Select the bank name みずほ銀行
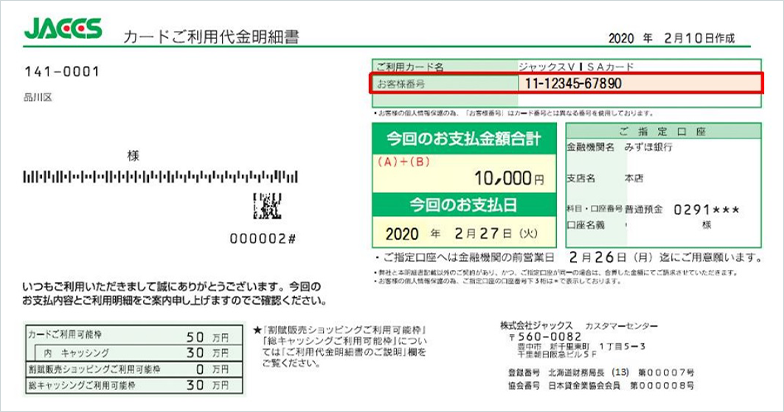 coord(648,147)
